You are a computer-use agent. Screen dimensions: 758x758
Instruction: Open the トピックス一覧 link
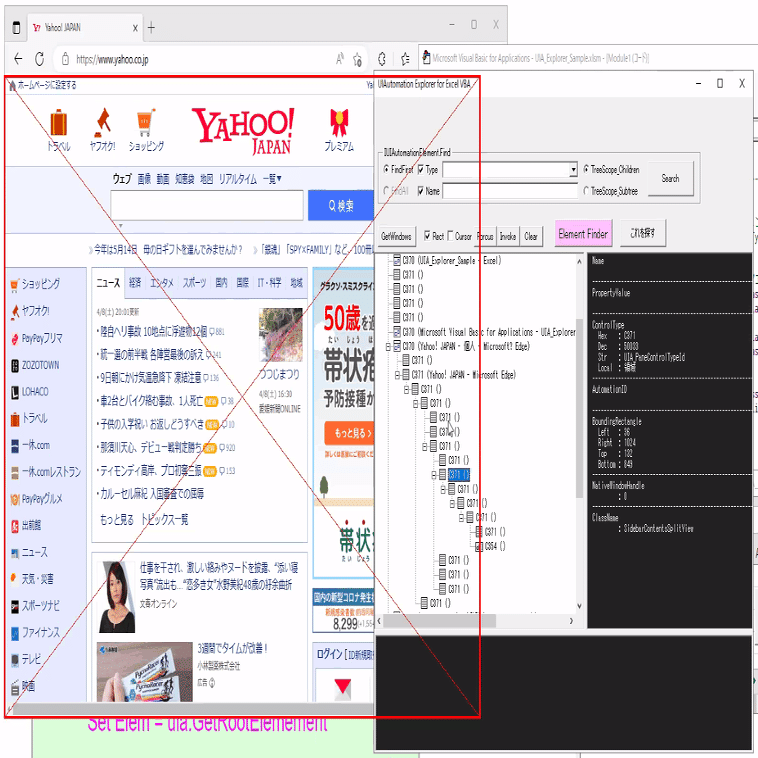point(164,520)
